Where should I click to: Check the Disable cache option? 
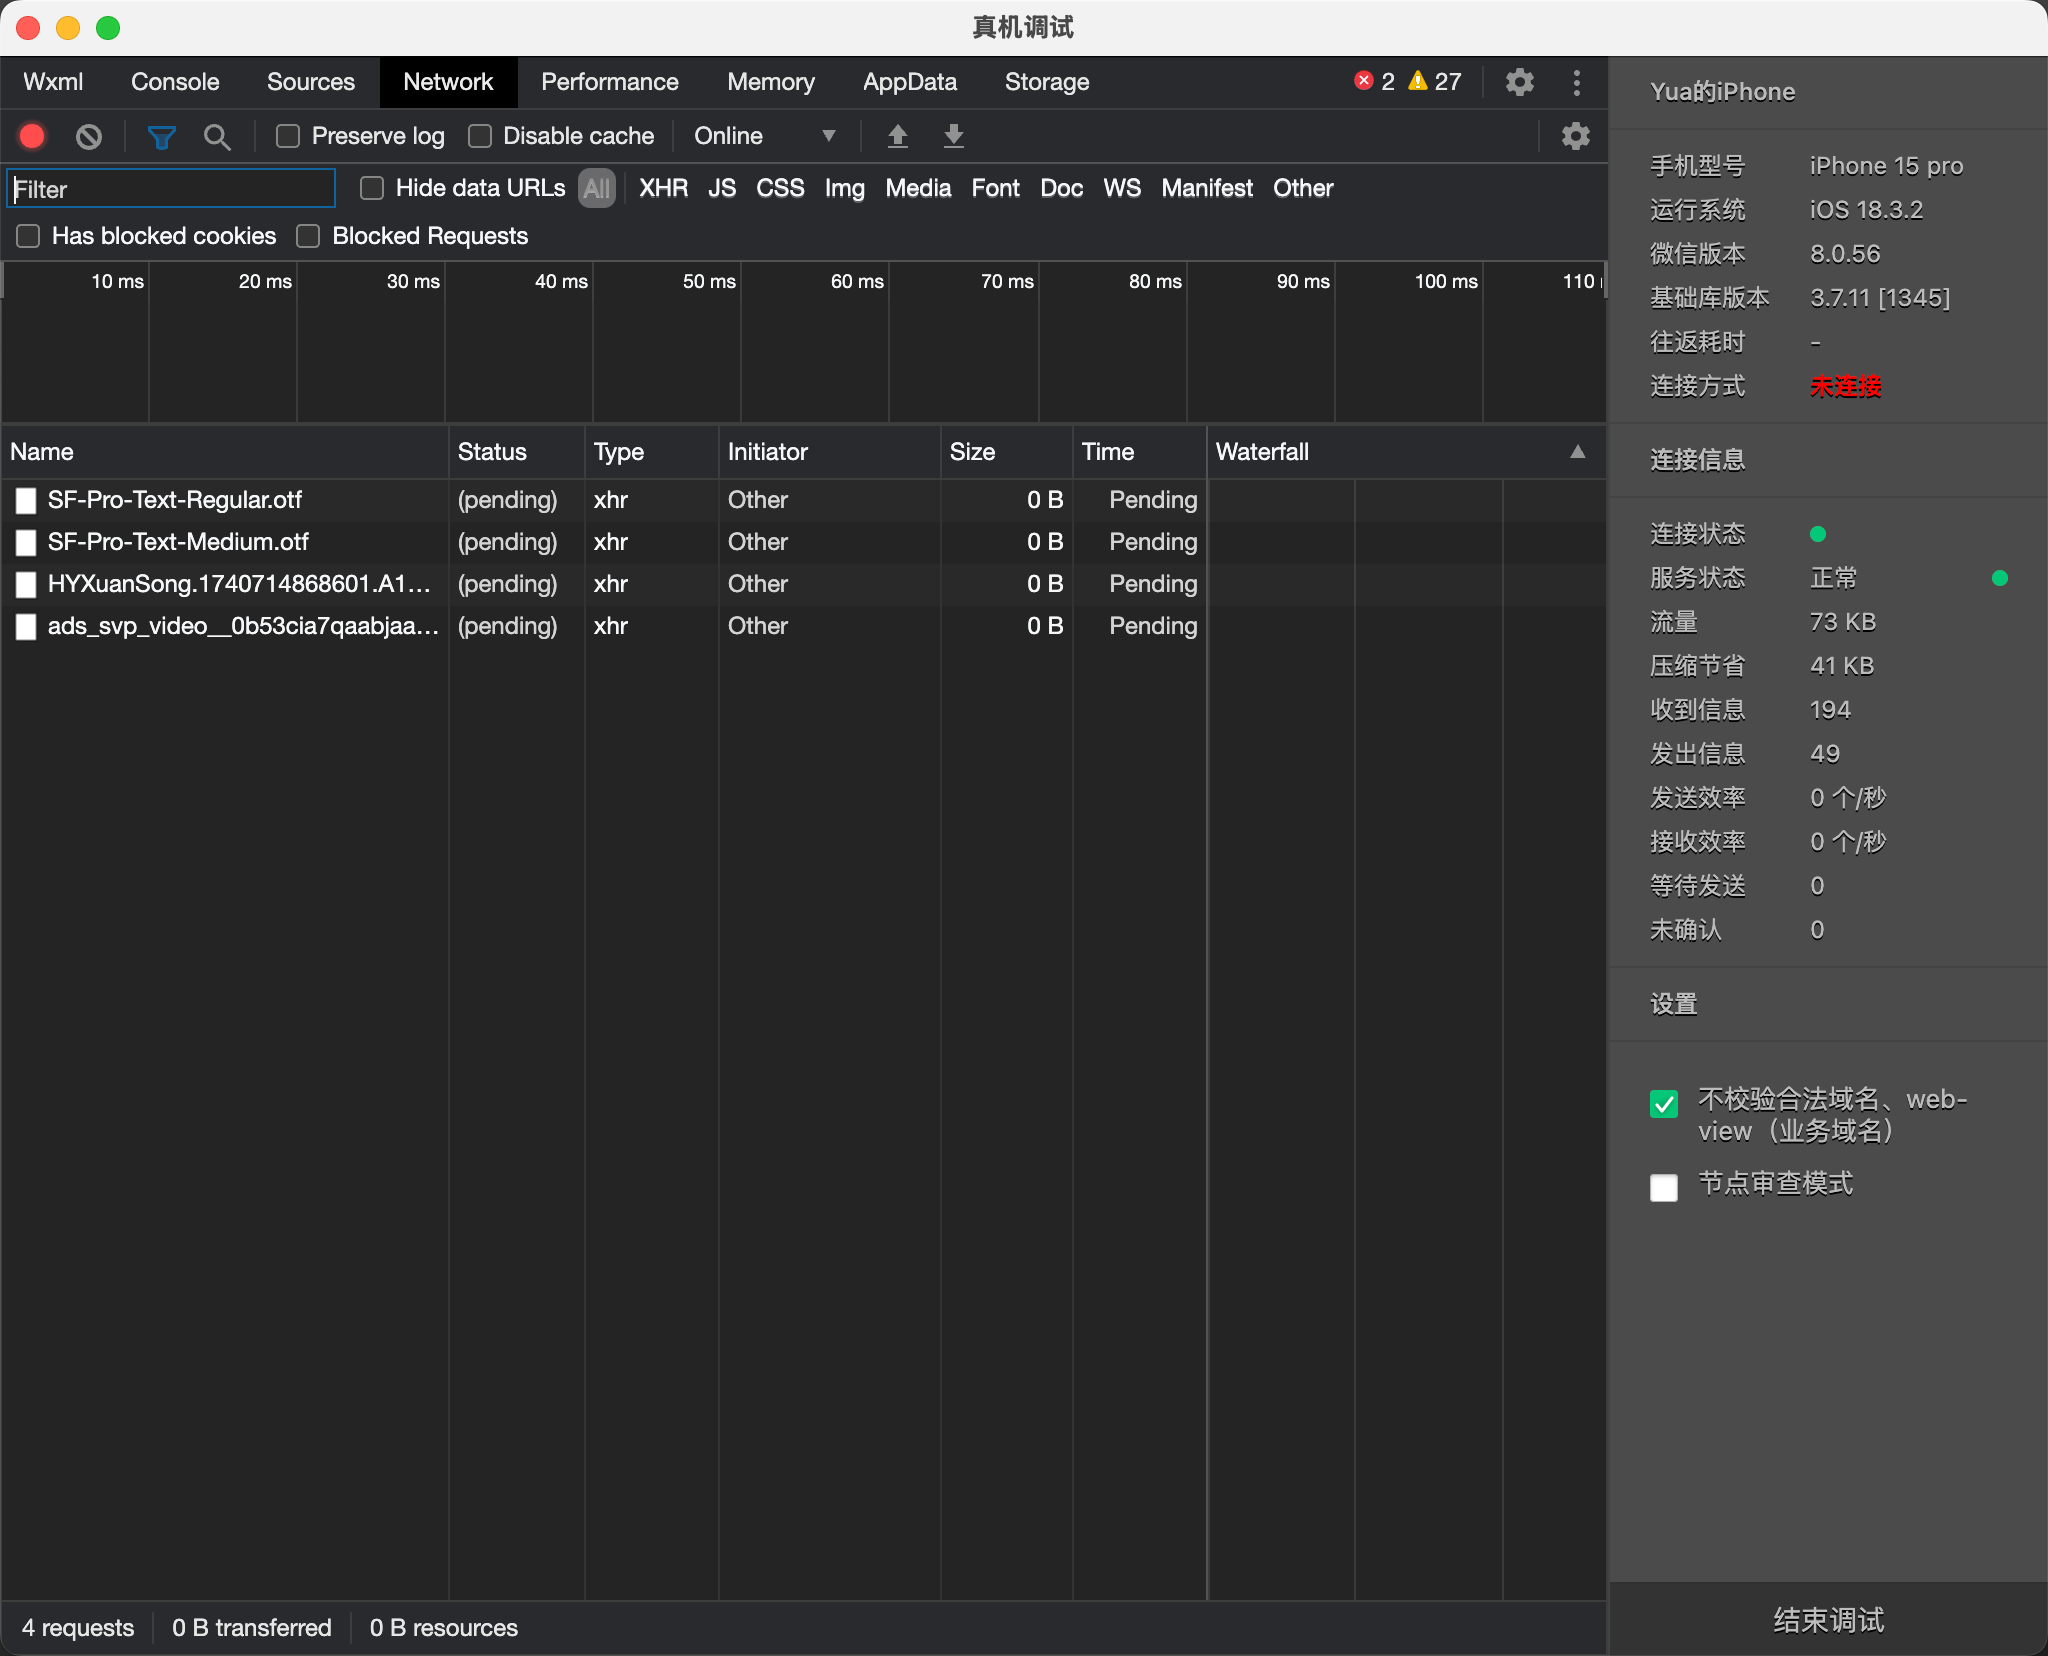coord(480,136)
